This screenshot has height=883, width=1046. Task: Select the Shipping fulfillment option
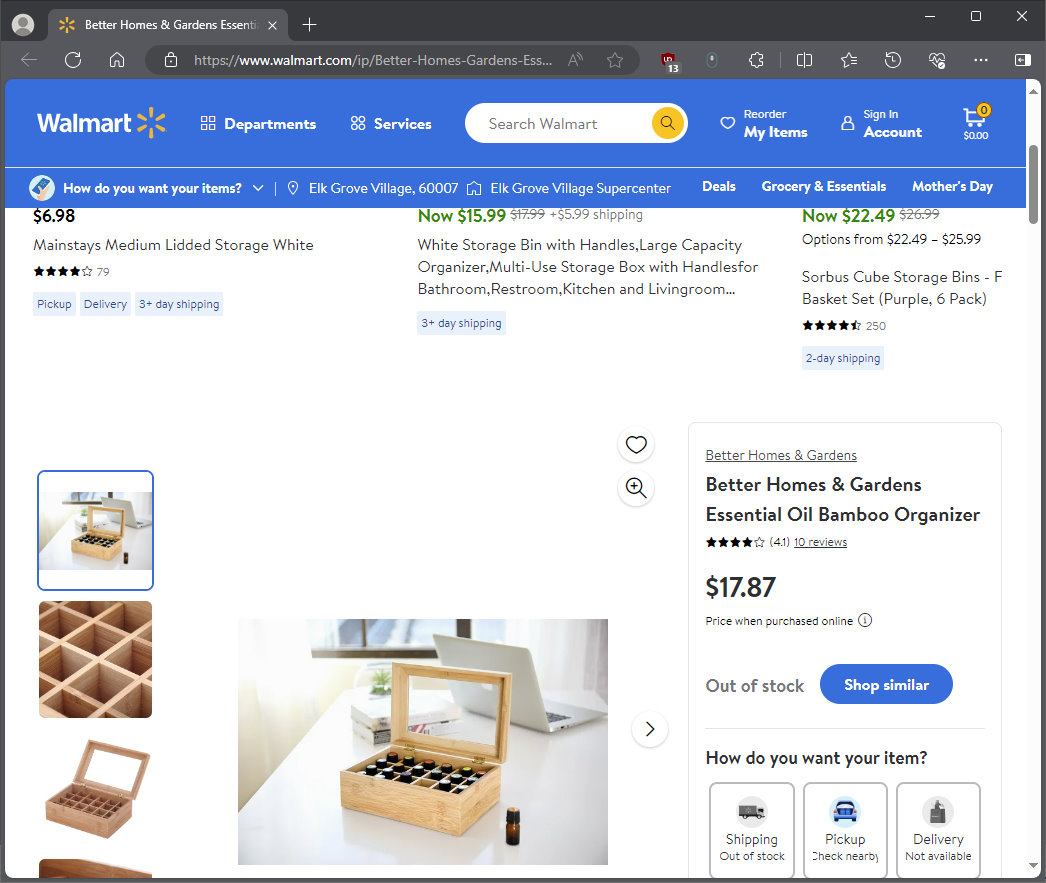click(751, 830)
